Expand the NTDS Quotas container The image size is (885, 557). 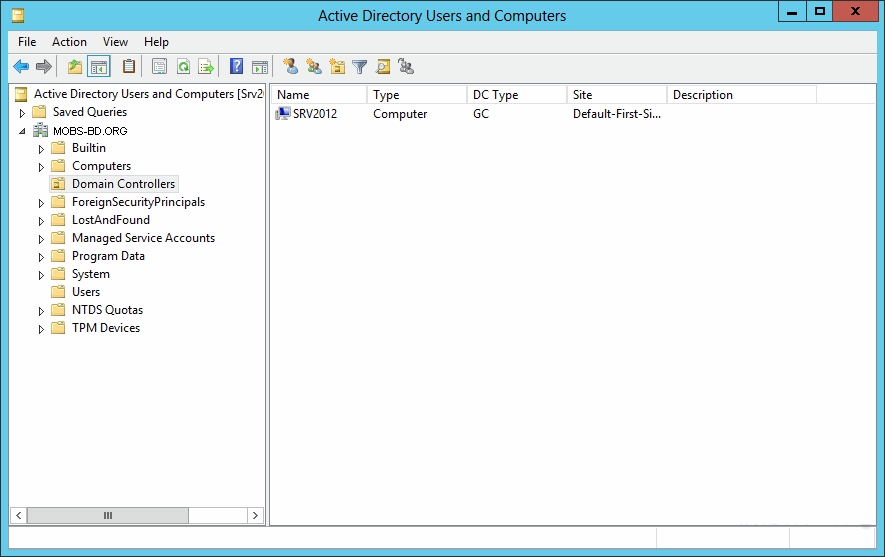pyautogui.click(x=41, y=311)
